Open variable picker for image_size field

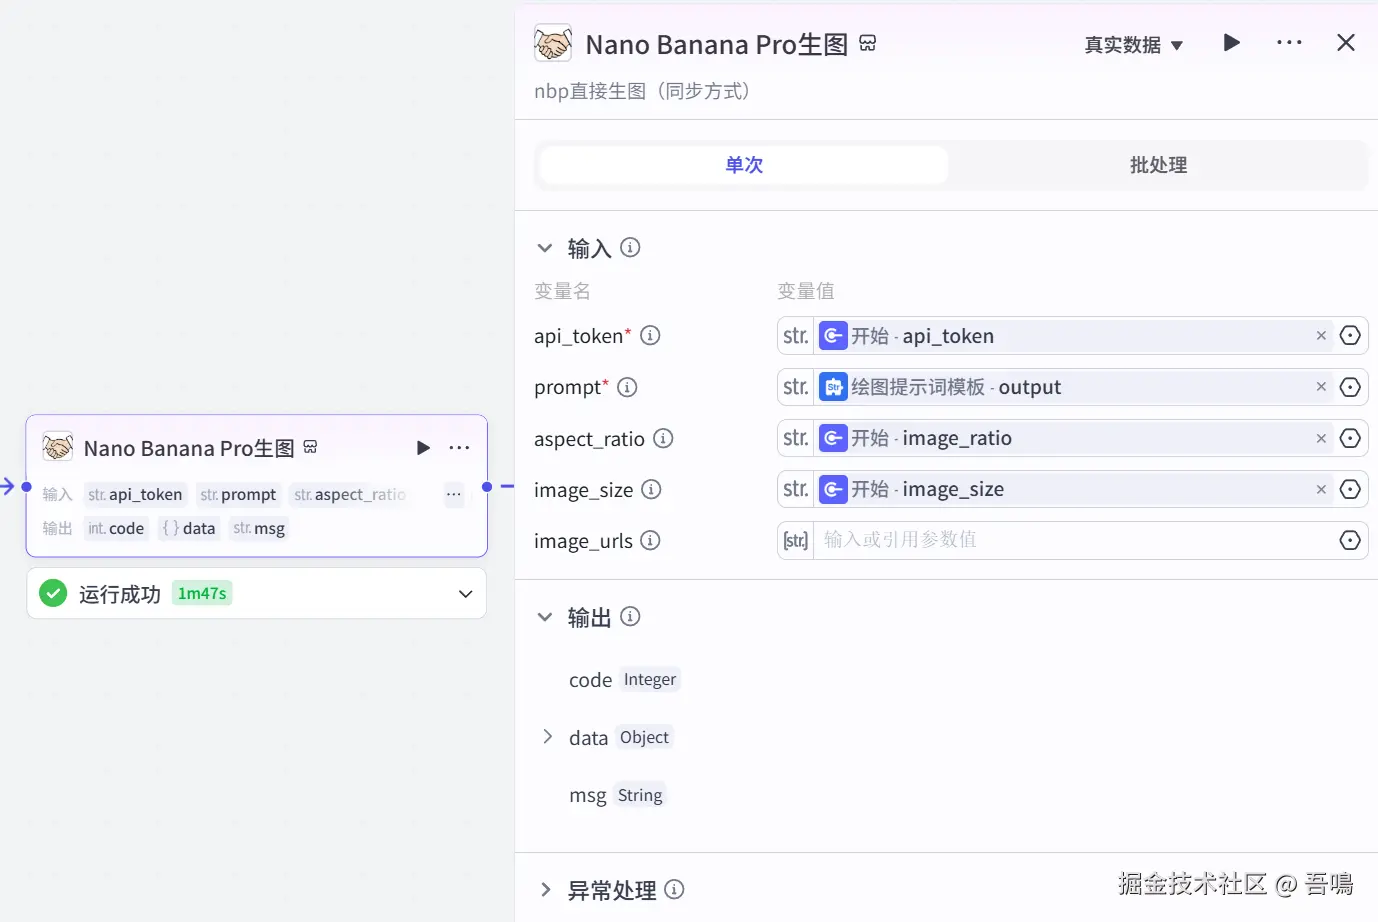1350,489
